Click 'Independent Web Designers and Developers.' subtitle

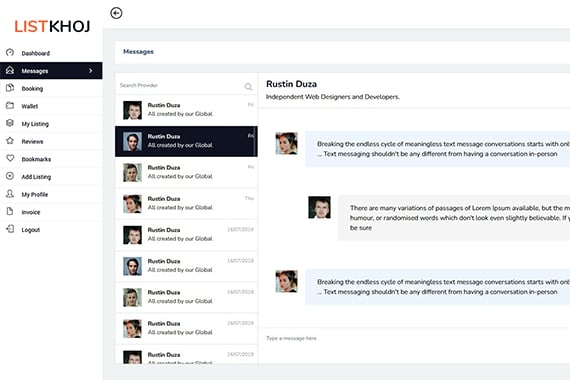(333, 97)
